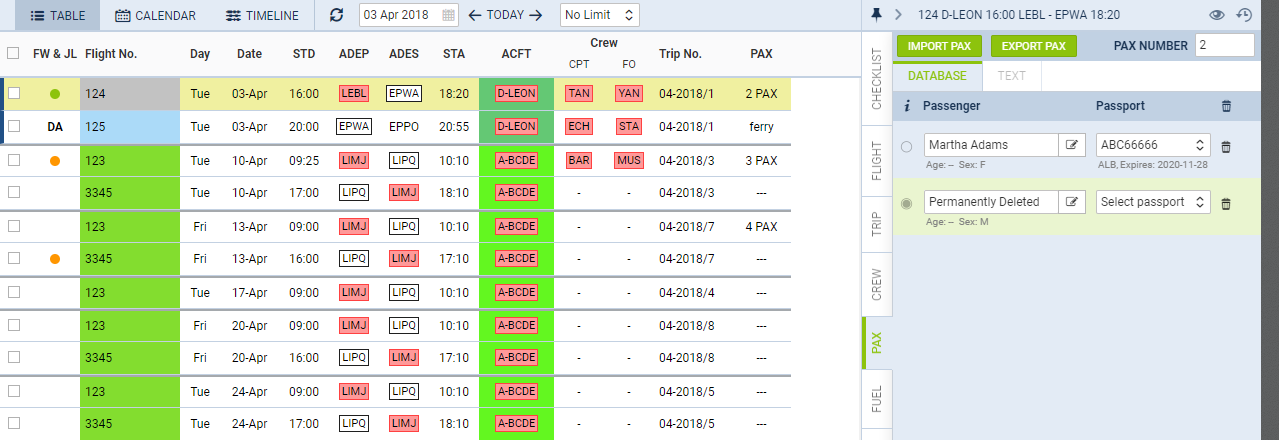Check the box for 10-Apr flight 3345
The height and width of the screenshot is (440, 1279).
point(14,193)
